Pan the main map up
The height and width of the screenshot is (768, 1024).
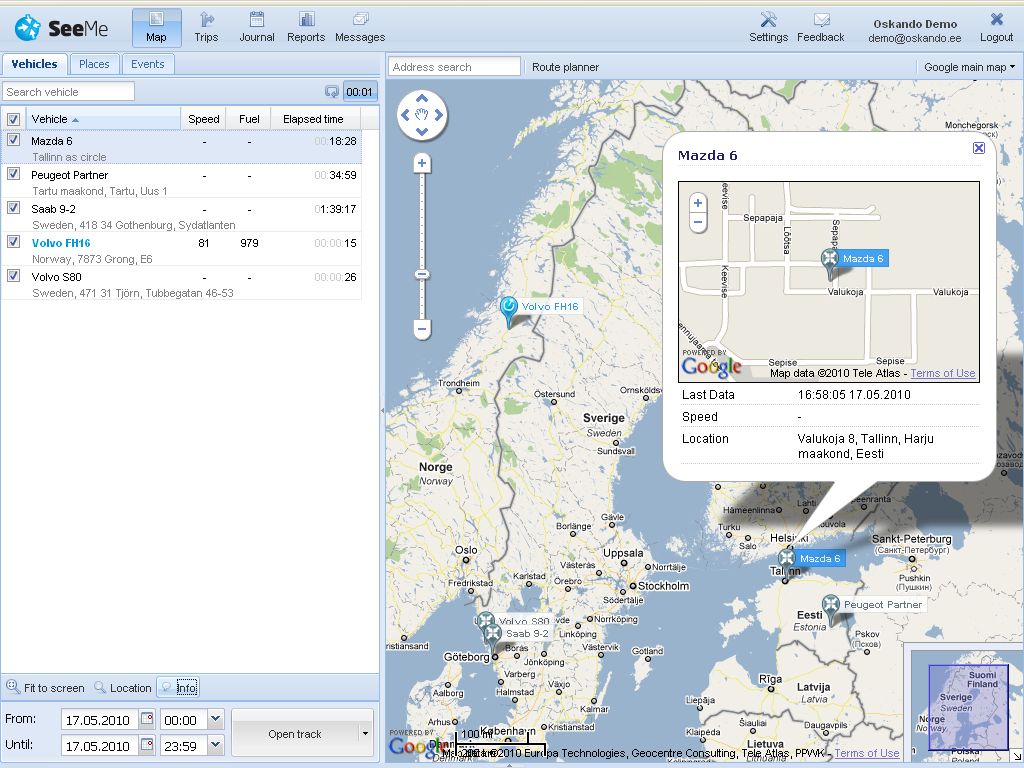click(x=422, y=98)
